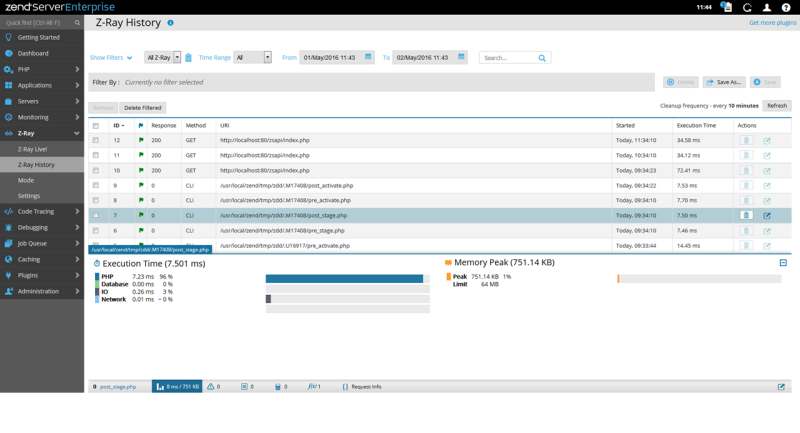Open the Time Range All dropdown

pos(252,58)
